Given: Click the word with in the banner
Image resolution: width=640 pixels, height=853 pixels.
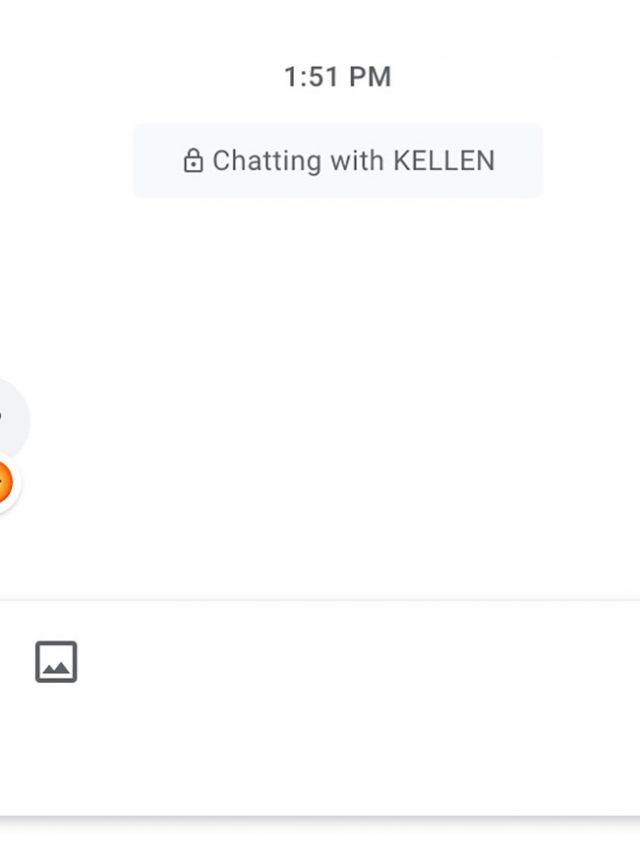Looking at the screenshot, I should tap(336, 161).
